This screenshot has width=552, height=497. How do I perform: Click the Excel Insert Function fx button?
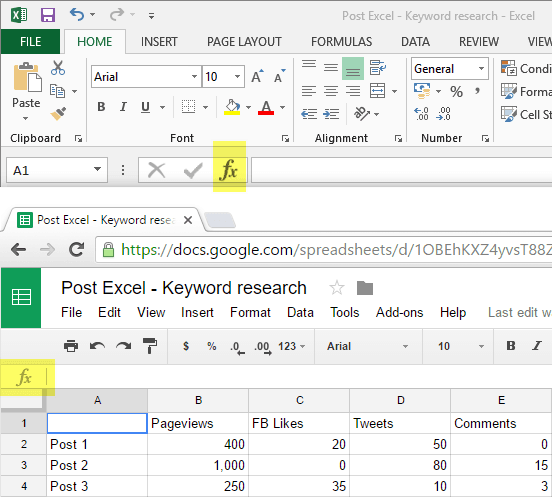coord(228,170)
